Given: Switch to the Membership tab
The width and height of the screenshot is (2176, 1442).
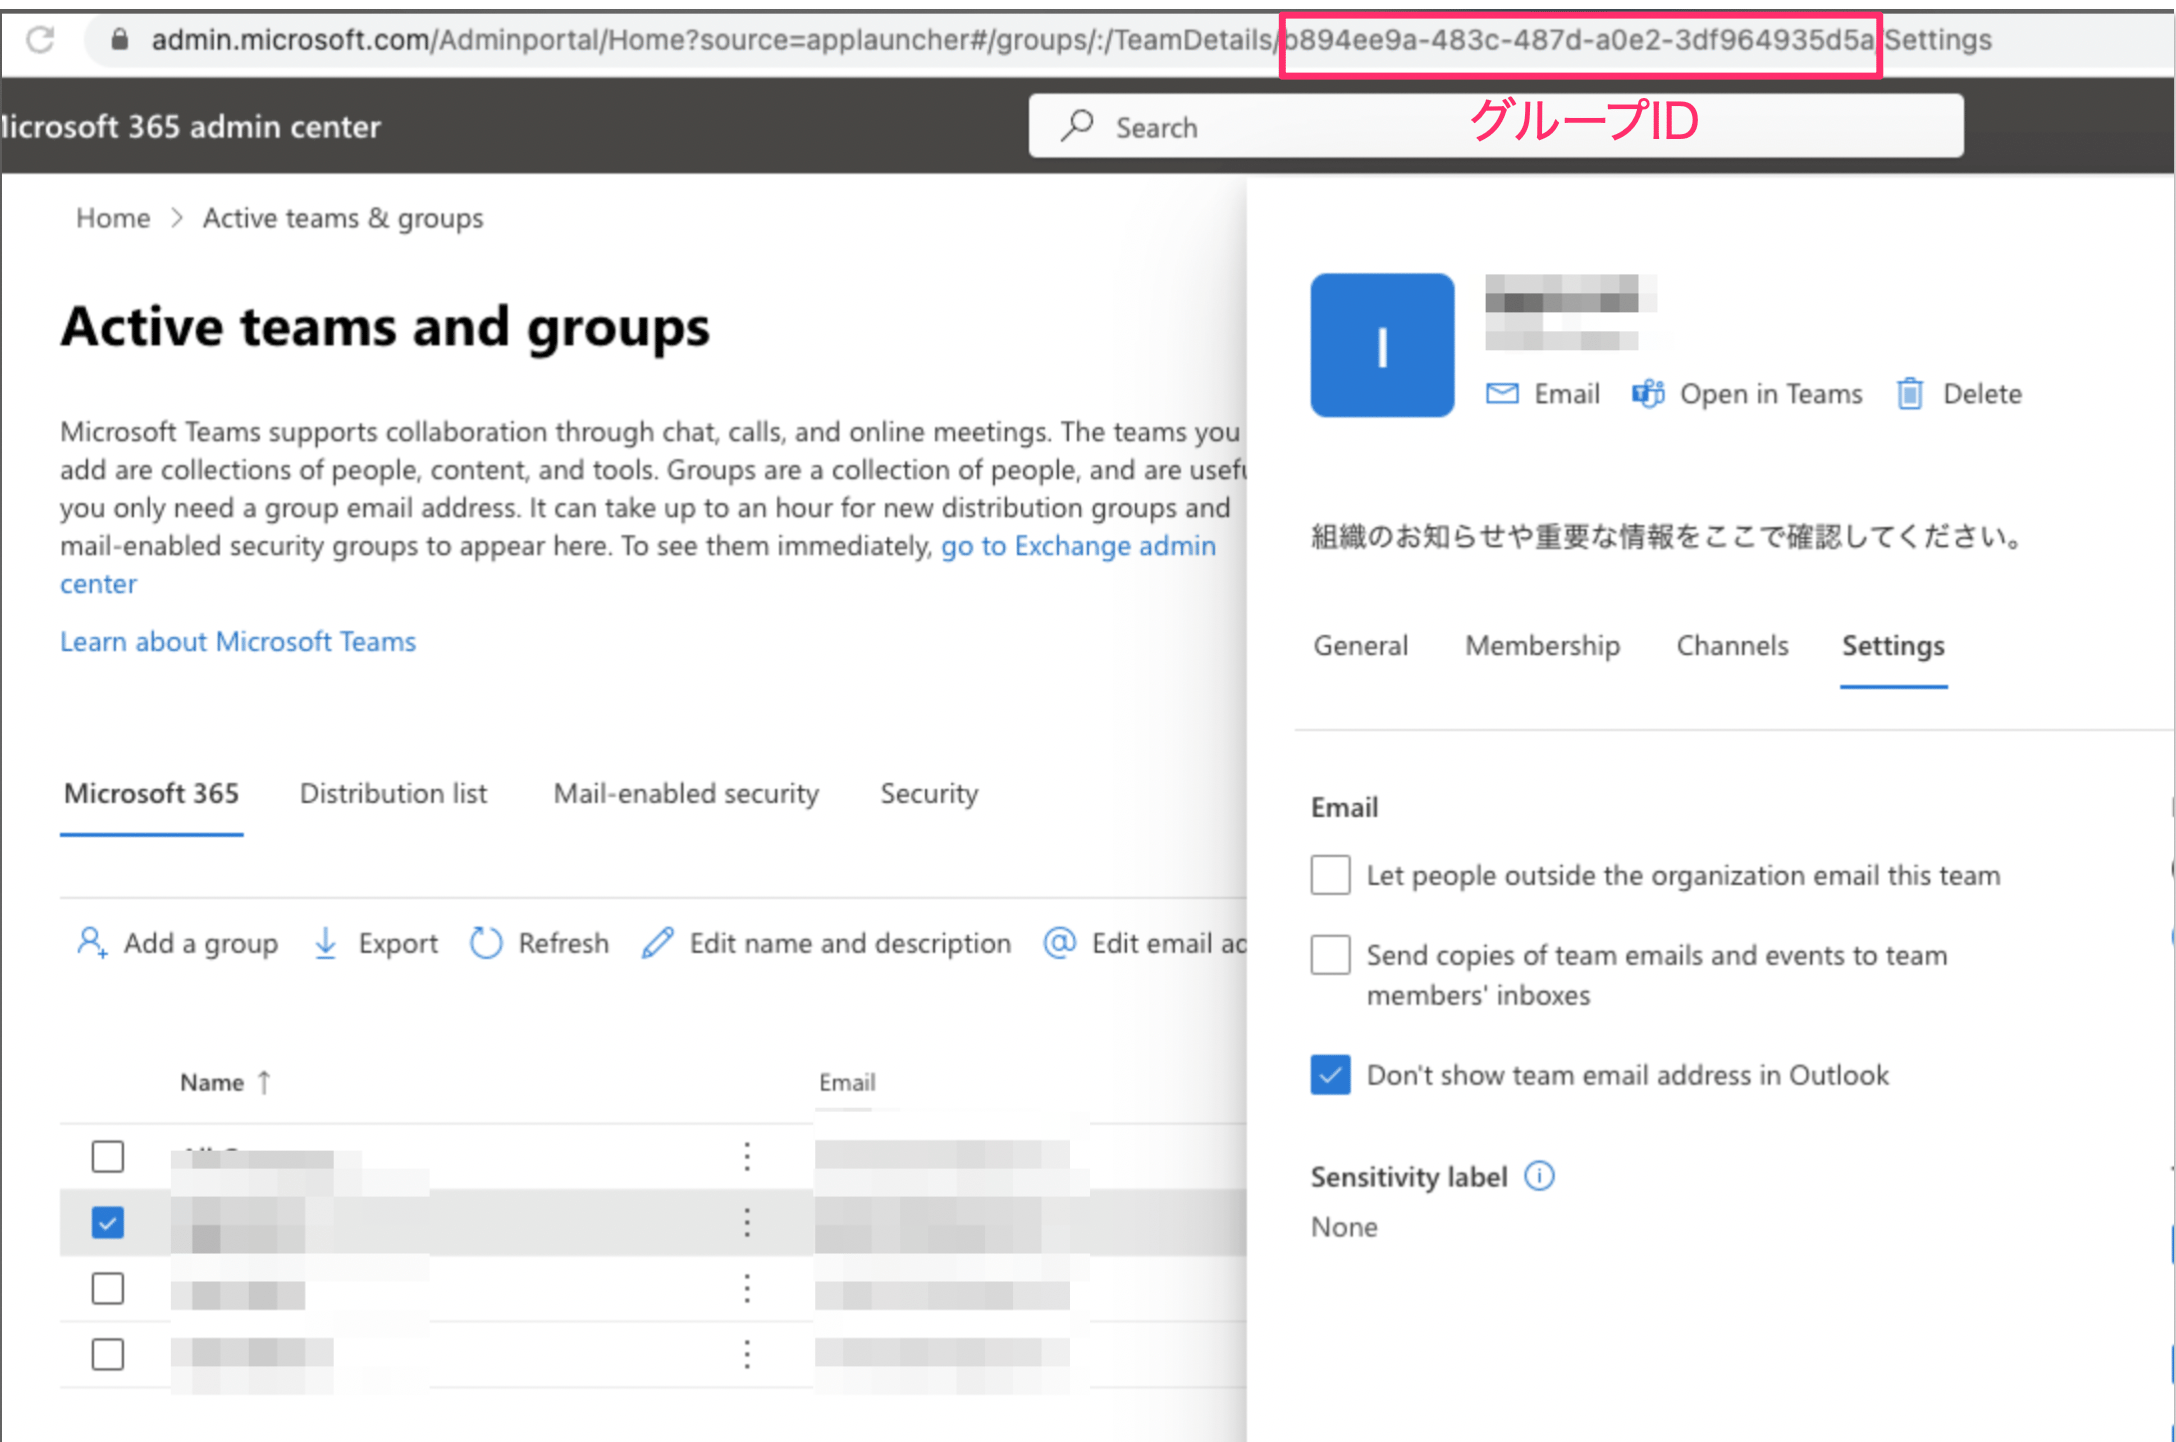Looking at the screenshot, I should (1542, 646).
